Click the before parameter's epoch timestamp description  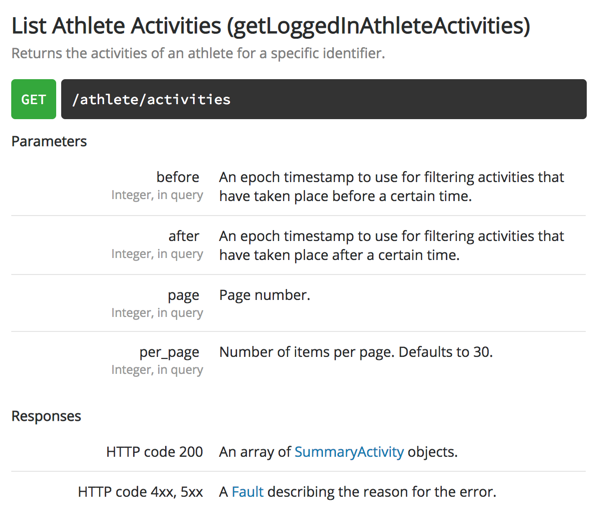coord(392,187)
